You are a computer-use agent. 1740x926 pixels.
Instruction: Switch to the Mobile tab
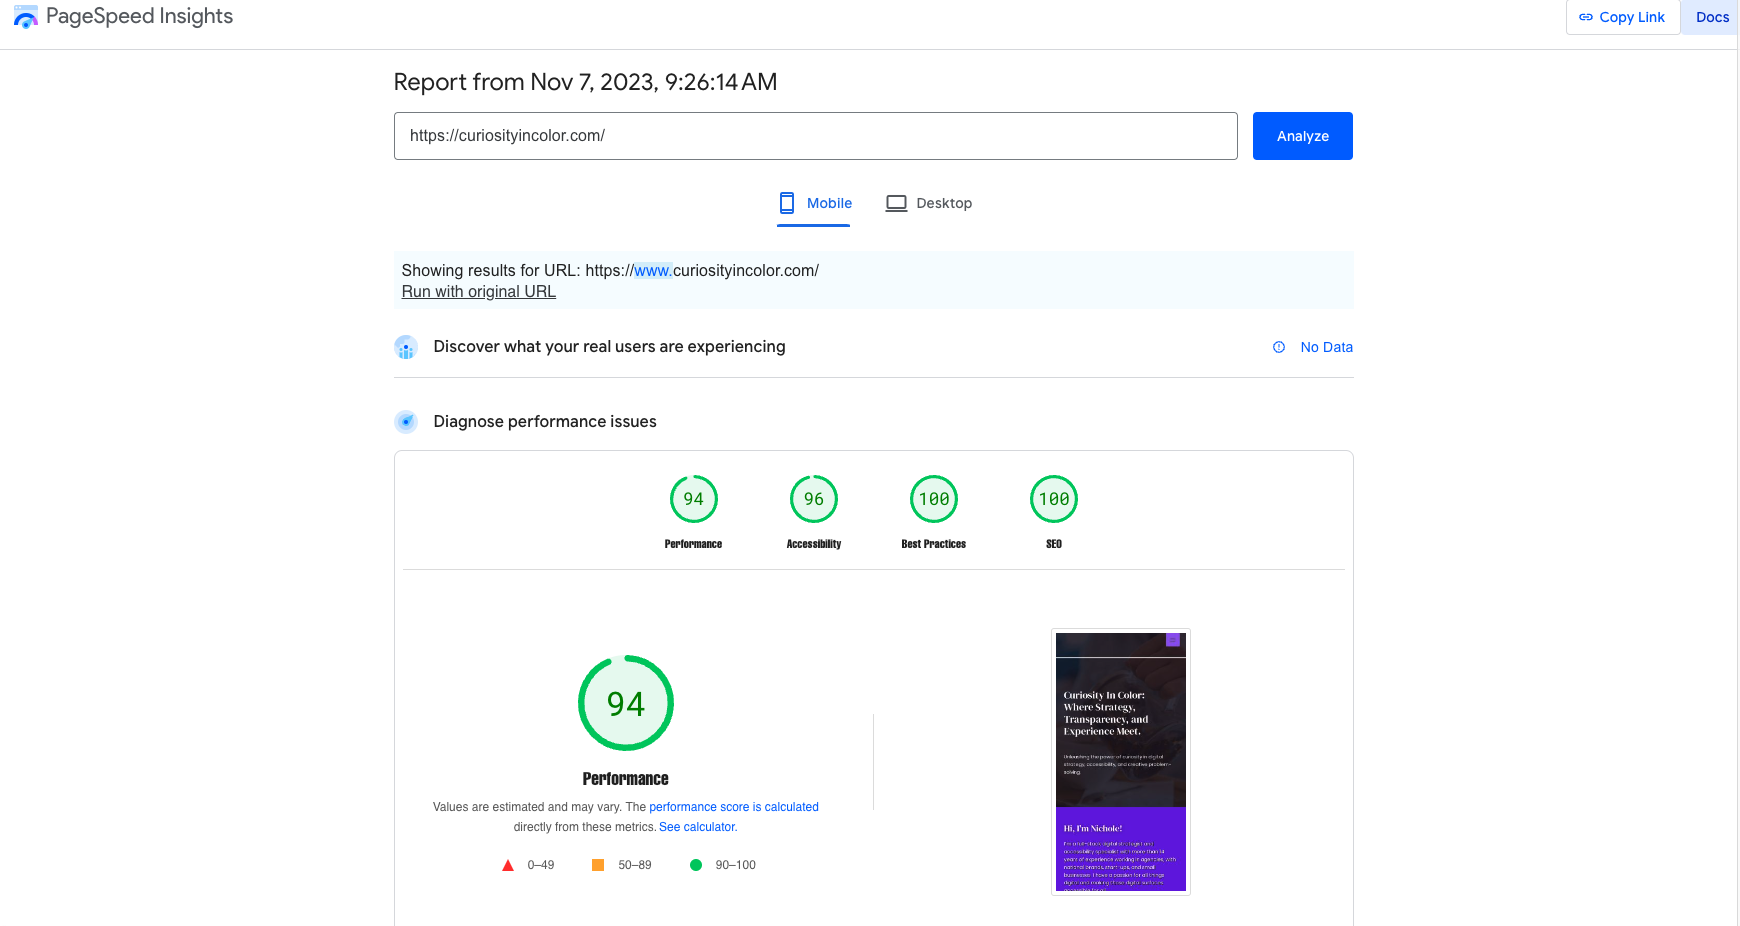click(814, 203)
